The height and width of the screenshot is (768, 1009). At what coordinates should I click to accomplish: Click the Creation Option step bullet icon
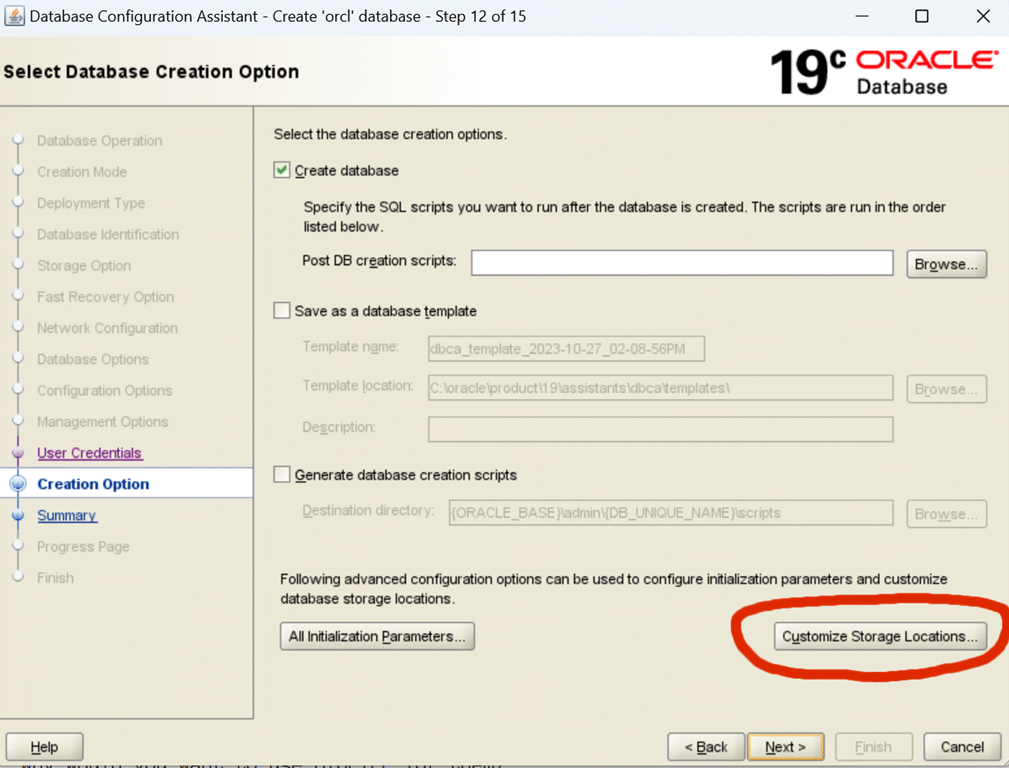18,484
